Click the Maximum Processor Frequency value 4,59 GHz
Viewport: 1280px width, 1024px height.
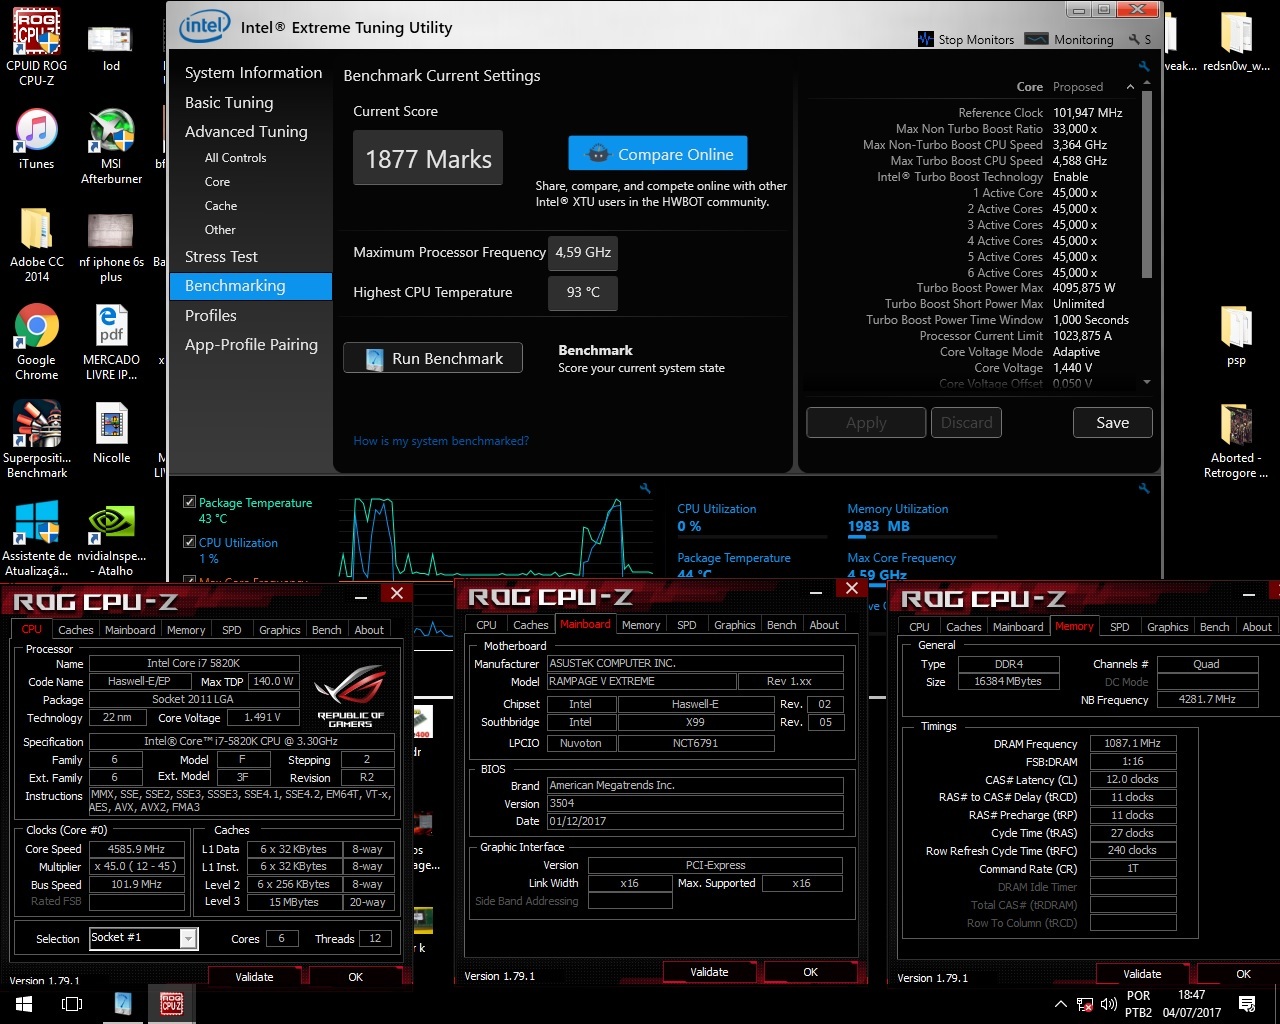point(583,252)
